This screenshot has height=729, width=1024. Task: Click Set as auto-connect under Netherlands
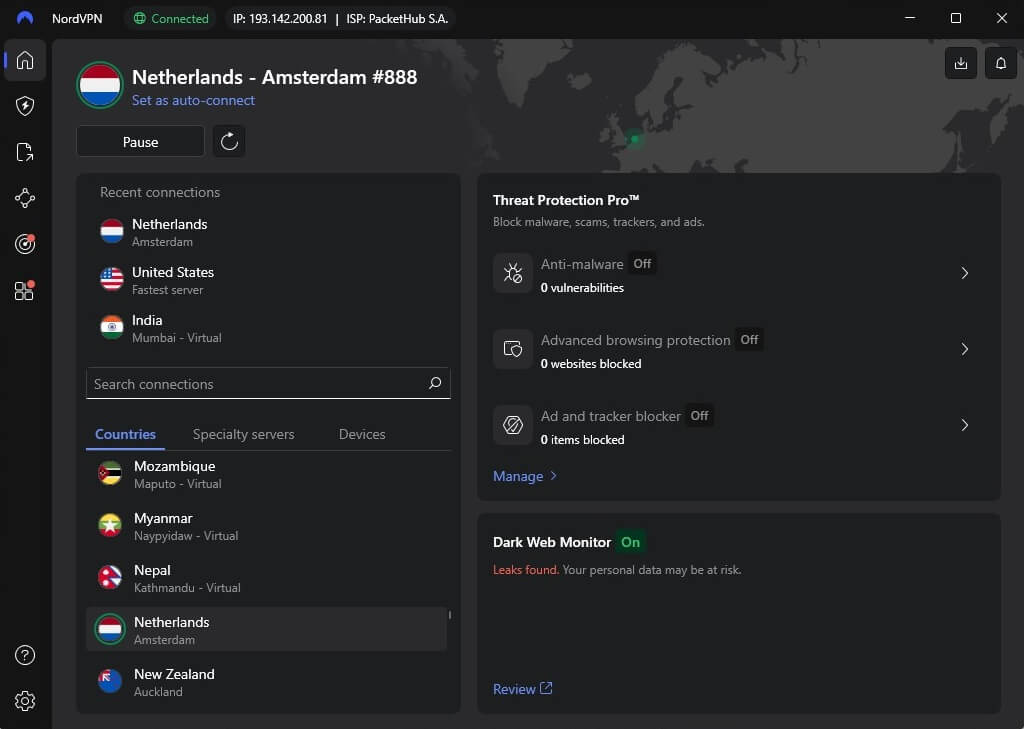193,100
